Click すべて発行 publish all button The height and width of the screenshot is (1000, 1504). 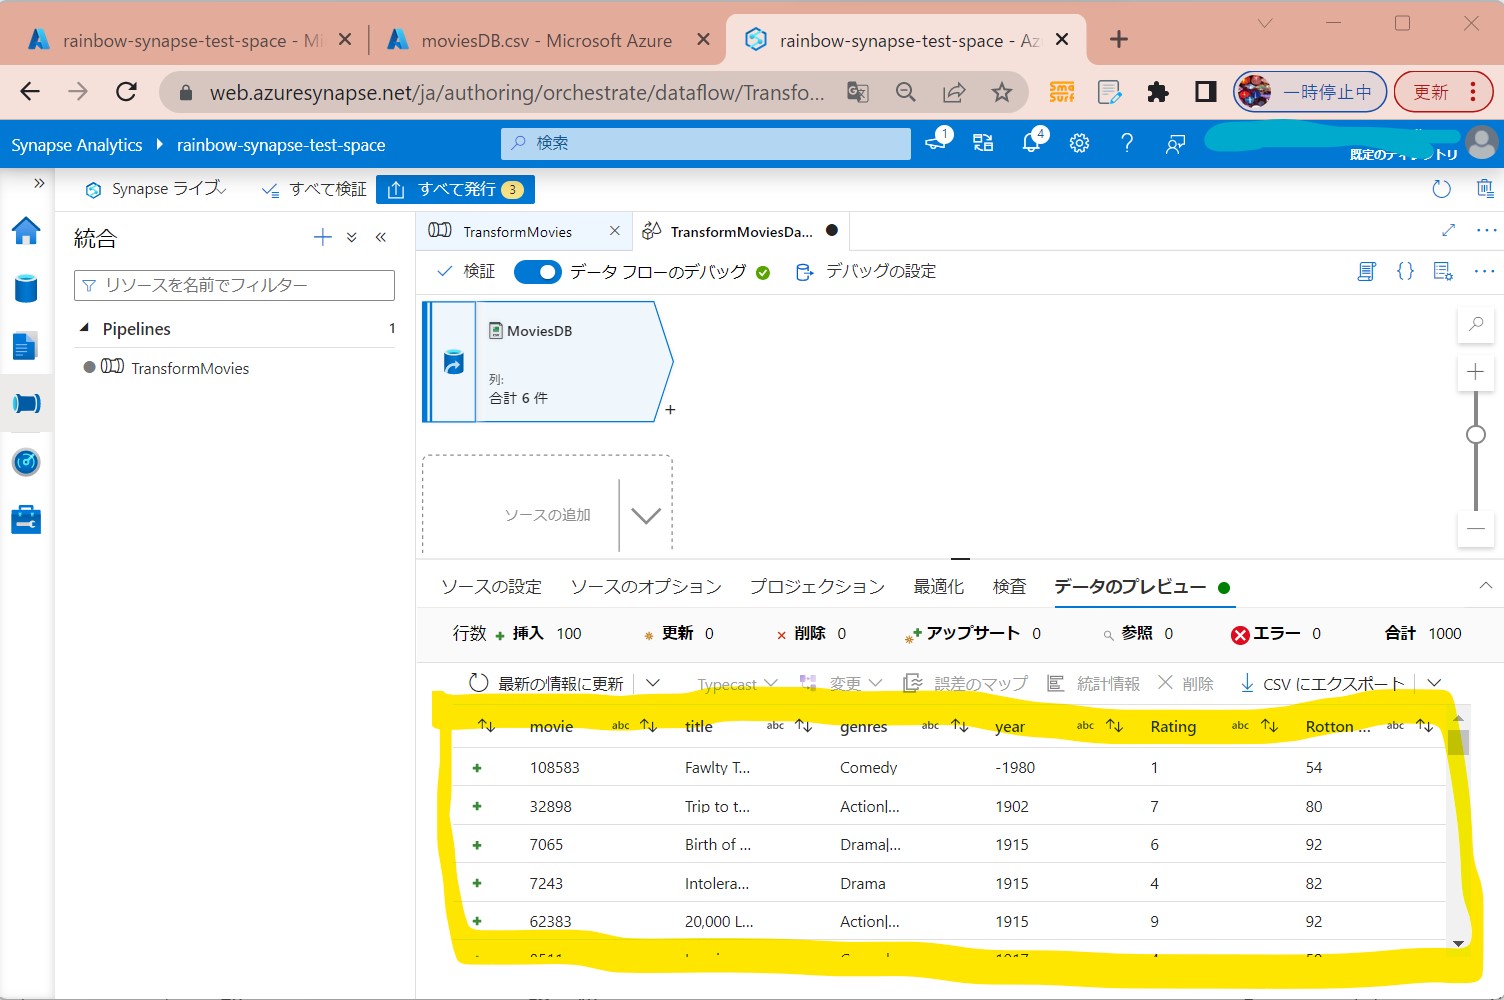click(455, 189)
